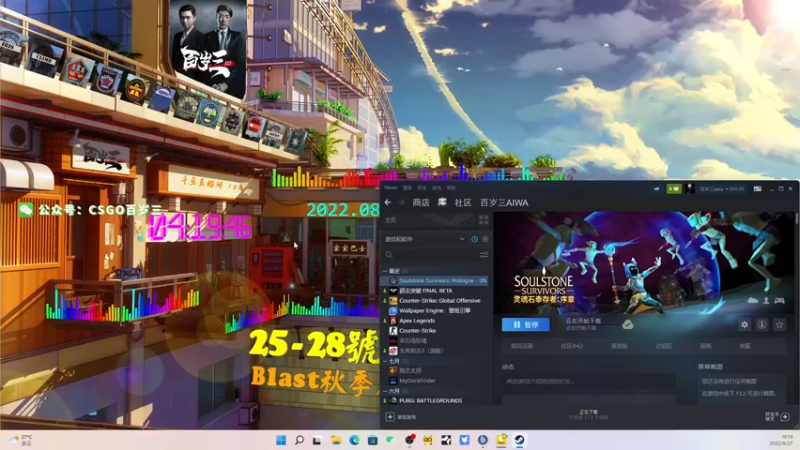Image resolution: width=800 pixels, height=450 pixels.
Task: Select Soulstone Survivors: Prologue in library
Action: (x=438, y=281)
